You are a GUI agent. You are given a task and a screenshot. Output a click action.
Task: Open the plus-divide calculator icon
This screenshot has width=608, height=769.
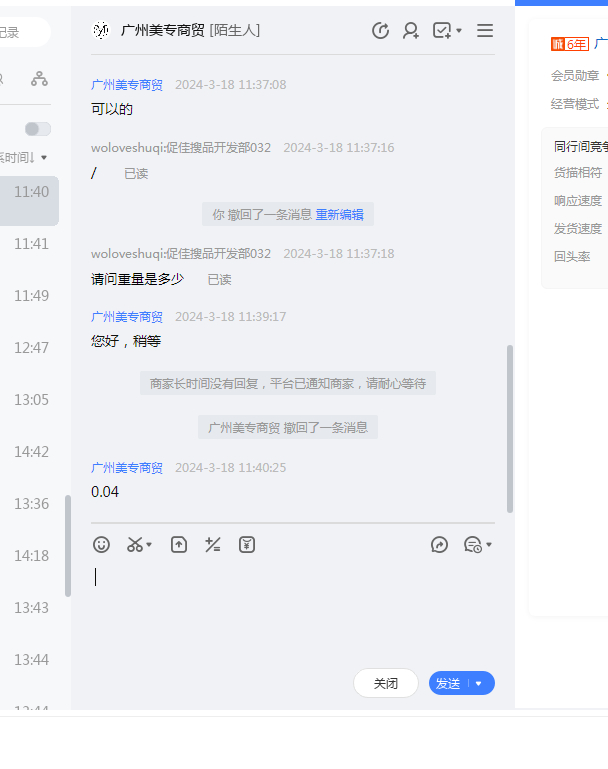212,544
